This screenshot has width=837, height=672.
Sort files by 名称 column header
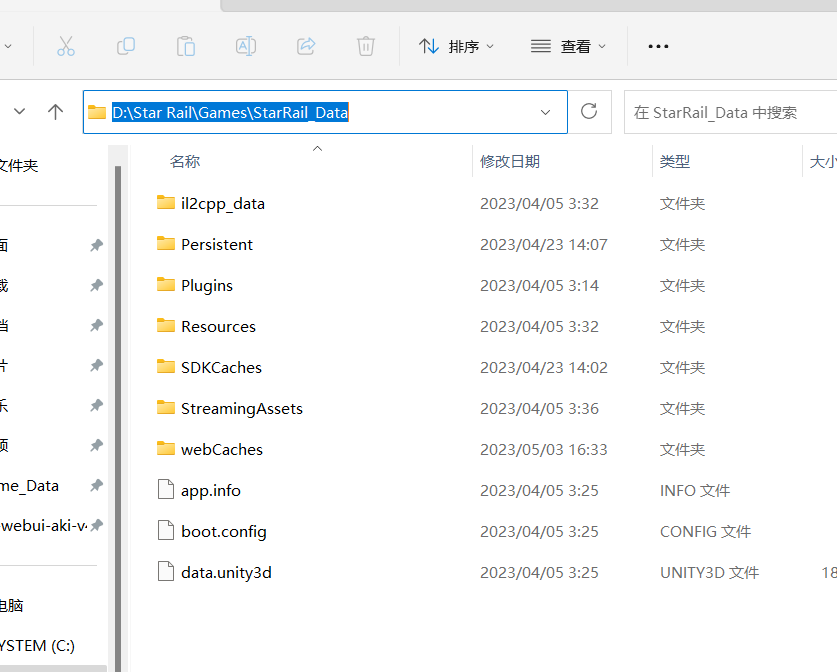click(185, 161)
